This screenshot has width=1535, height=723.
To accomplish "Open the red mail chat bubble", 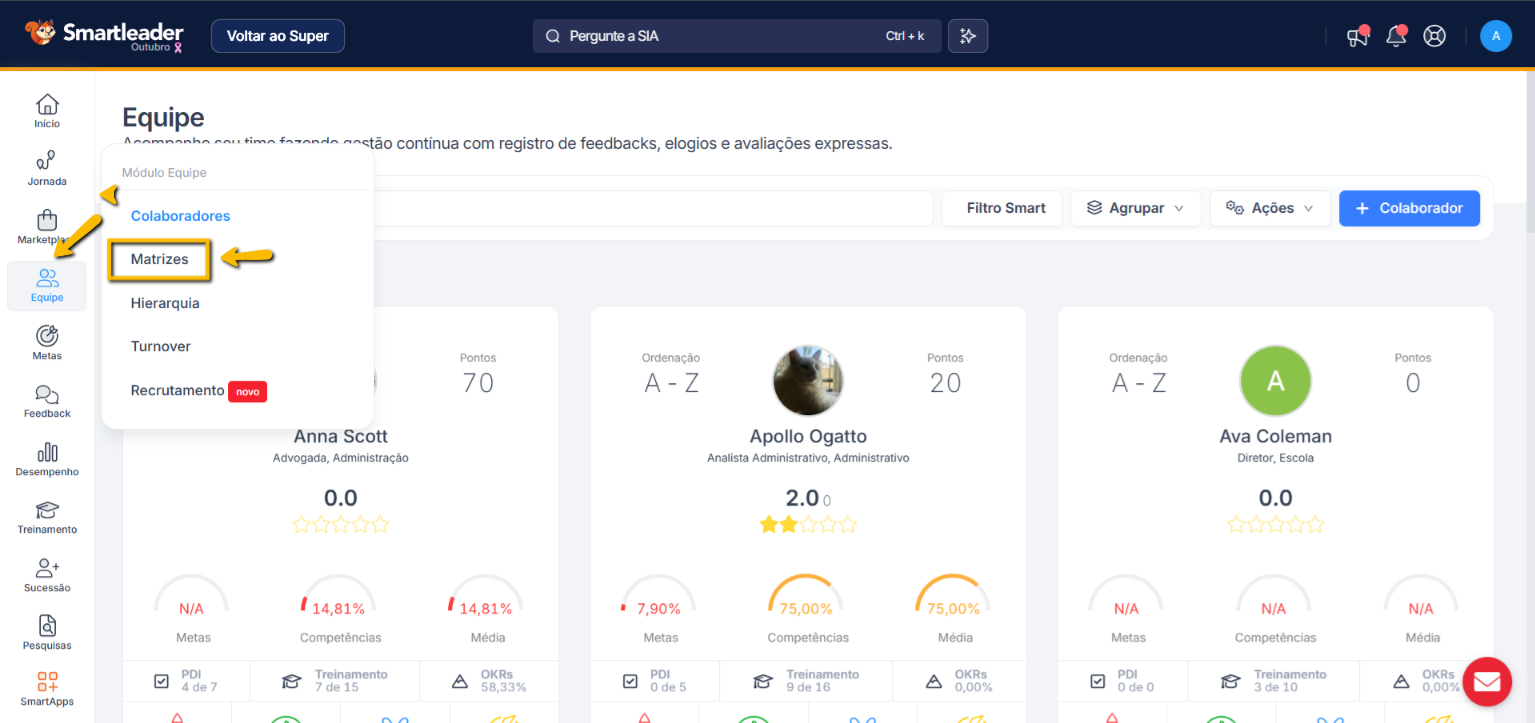I will [1487, 682].
